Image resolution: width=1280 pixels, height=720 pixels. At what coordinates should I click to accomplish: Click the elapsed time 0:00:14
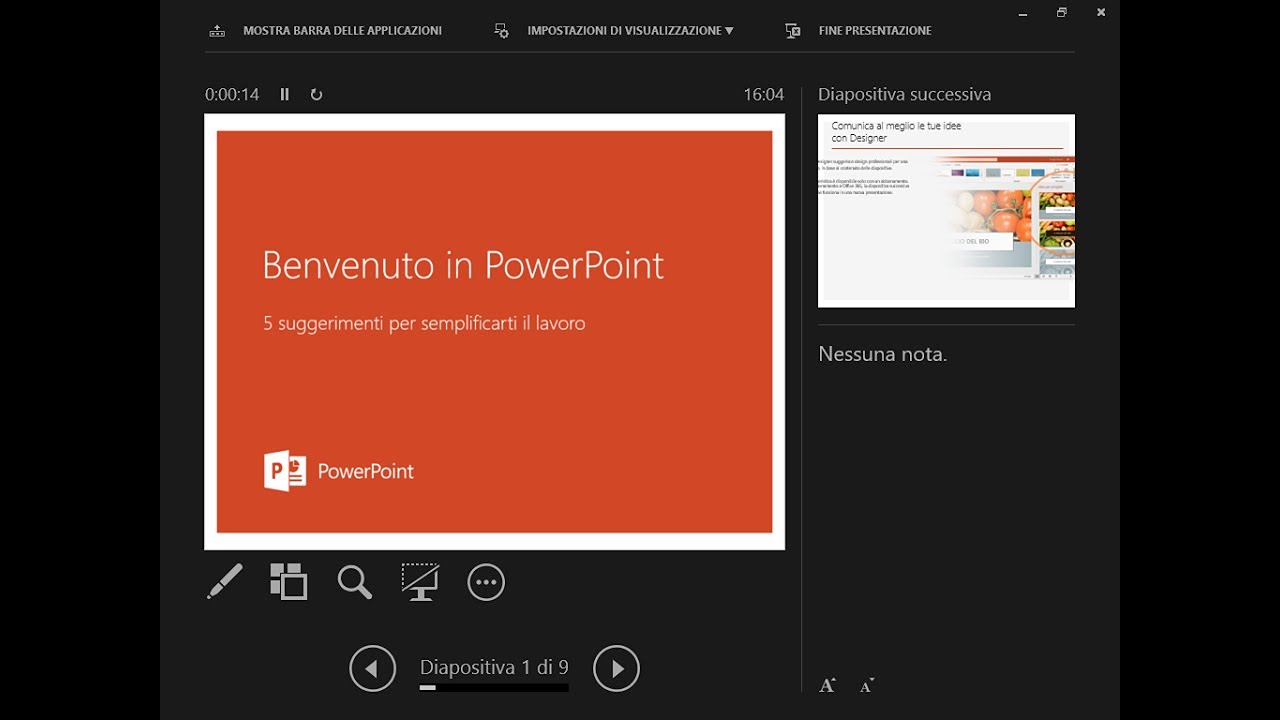click(232, 94)
